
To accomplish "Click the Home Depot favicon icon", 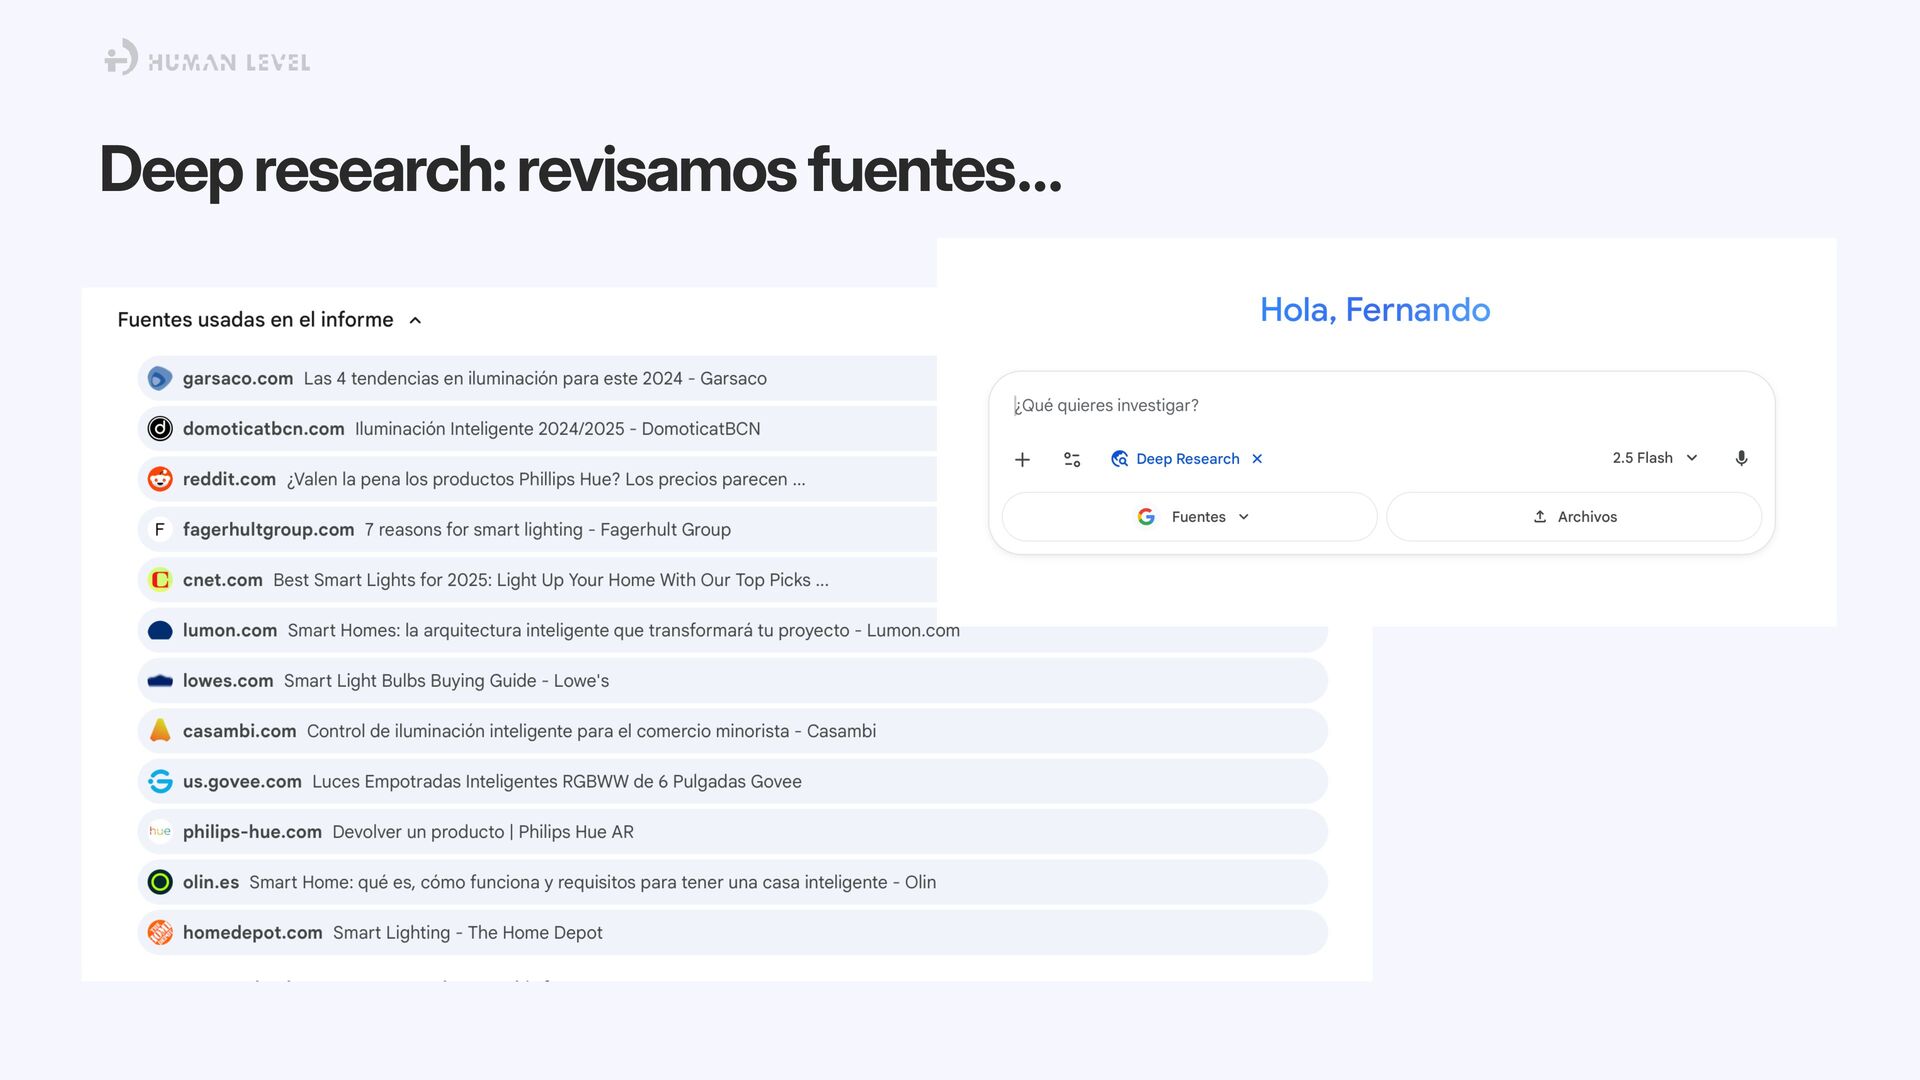I will pos(160,933).
